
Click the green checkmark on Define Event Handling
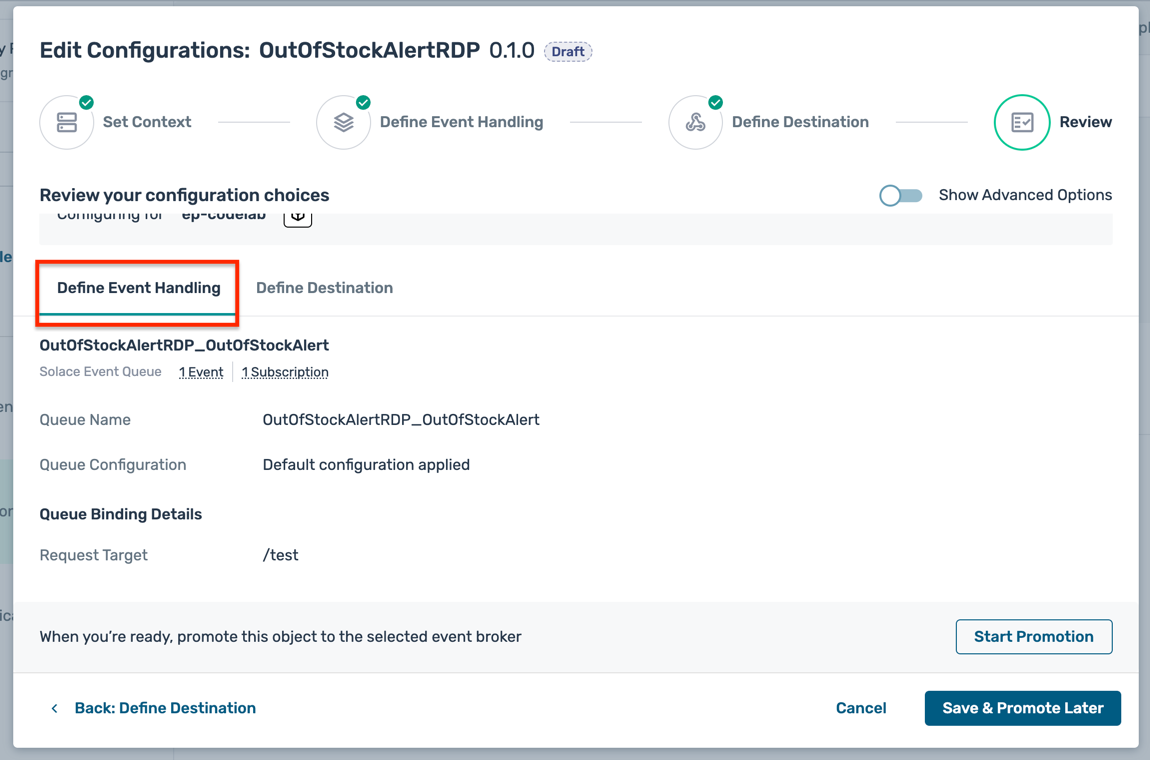click(362, 101)
